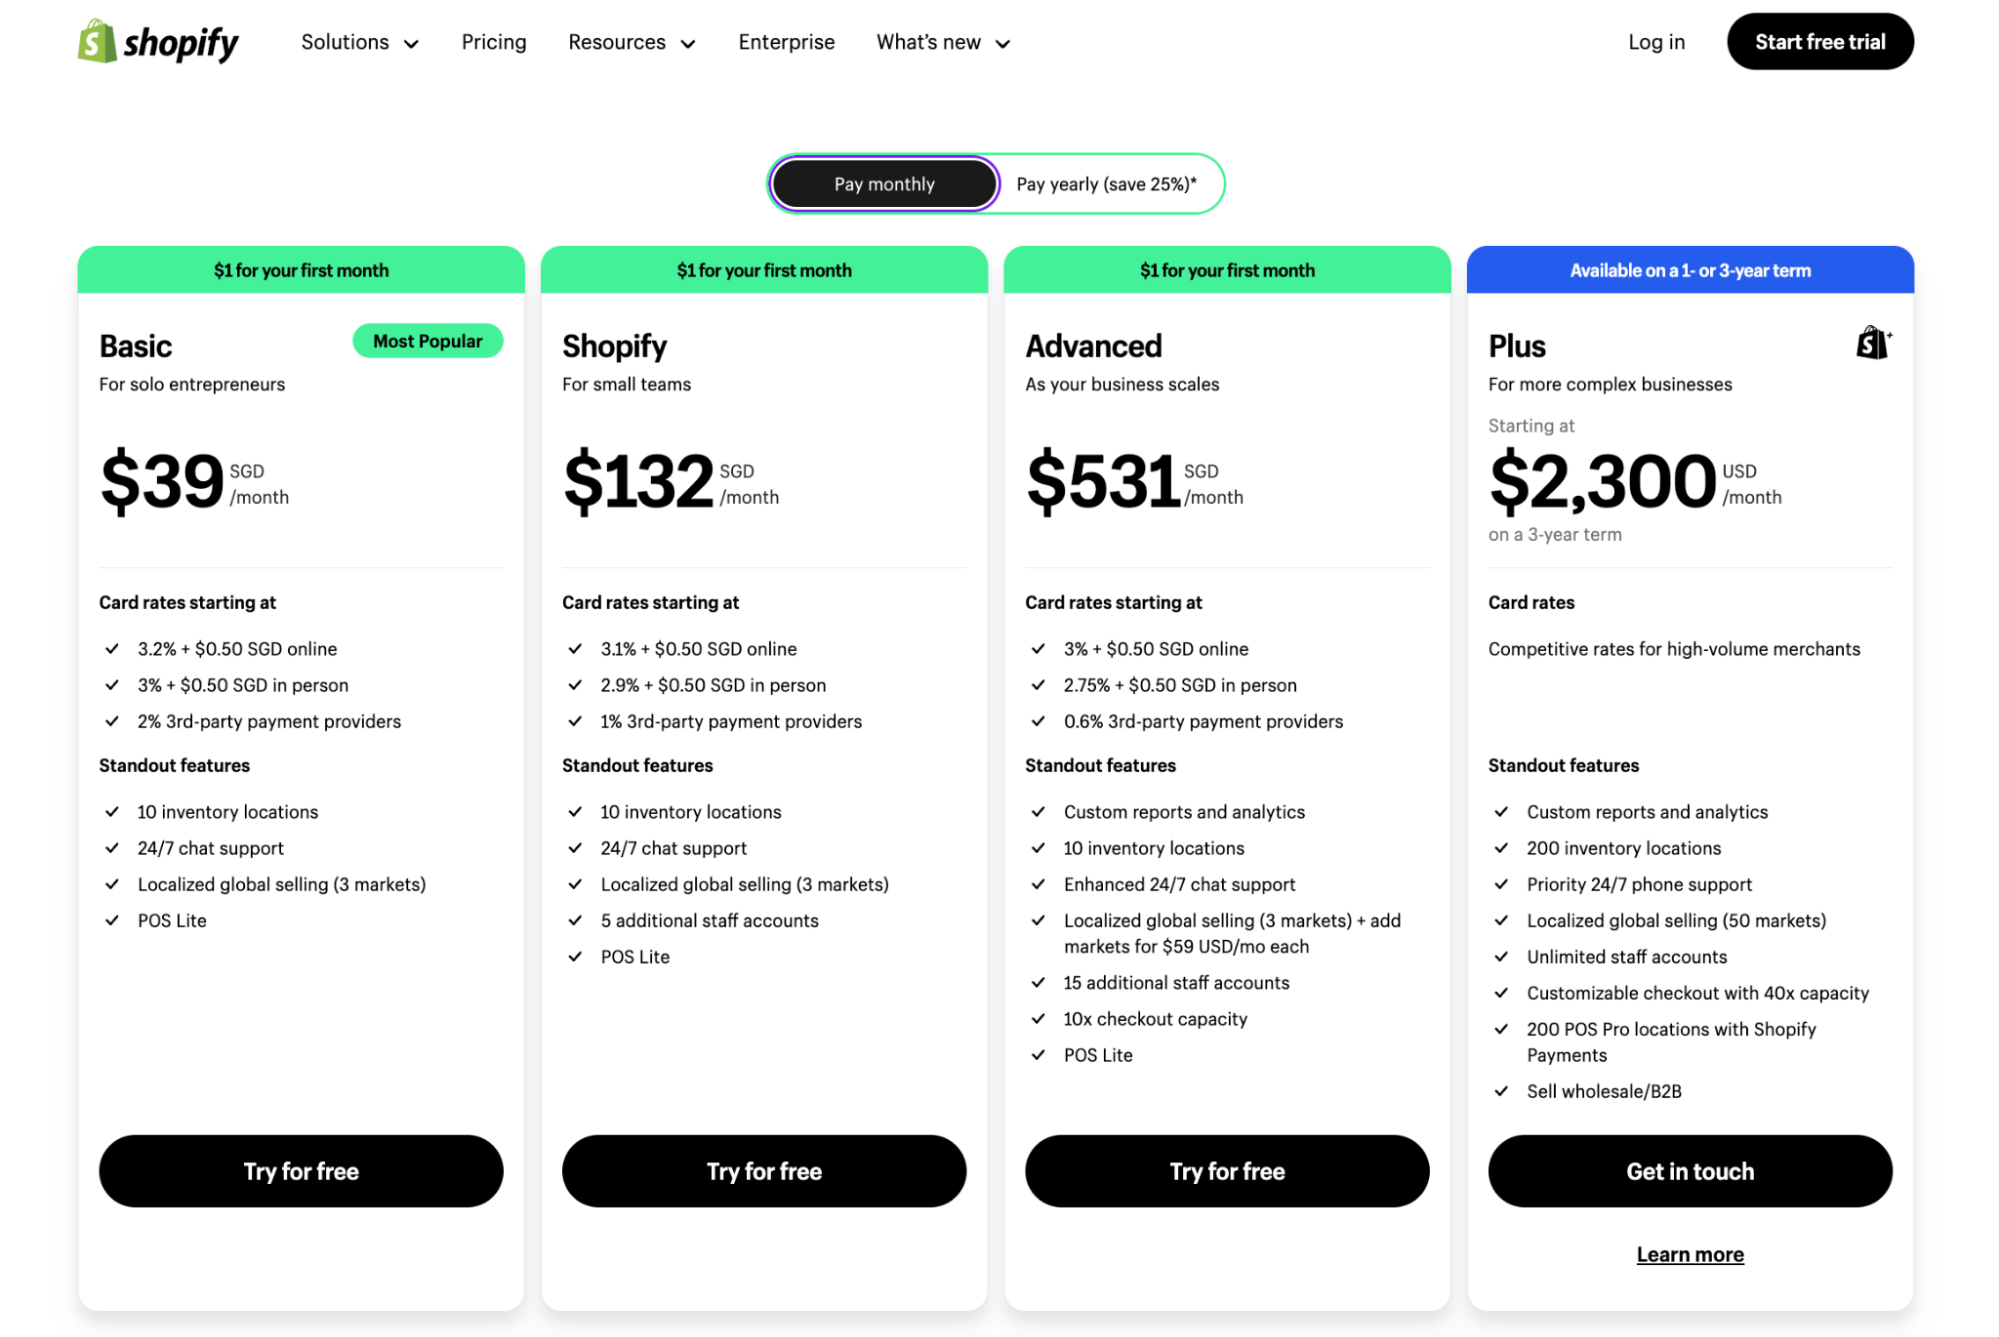The height and width of the screenshot is (1337, 1999).
Task: Click the Start free trial button
Action: tap(1819, 42)
